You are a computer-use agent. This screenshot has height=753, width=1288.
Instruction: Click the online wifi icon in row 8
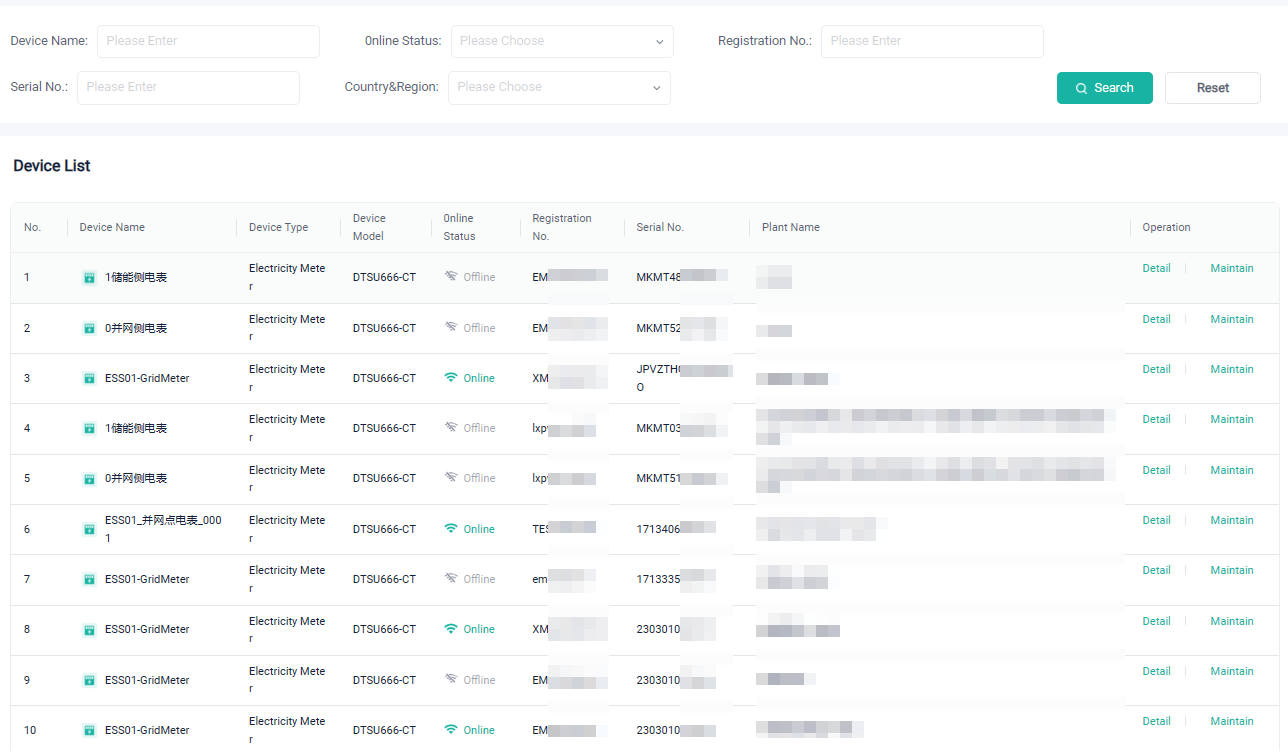(x=451, y=629)
